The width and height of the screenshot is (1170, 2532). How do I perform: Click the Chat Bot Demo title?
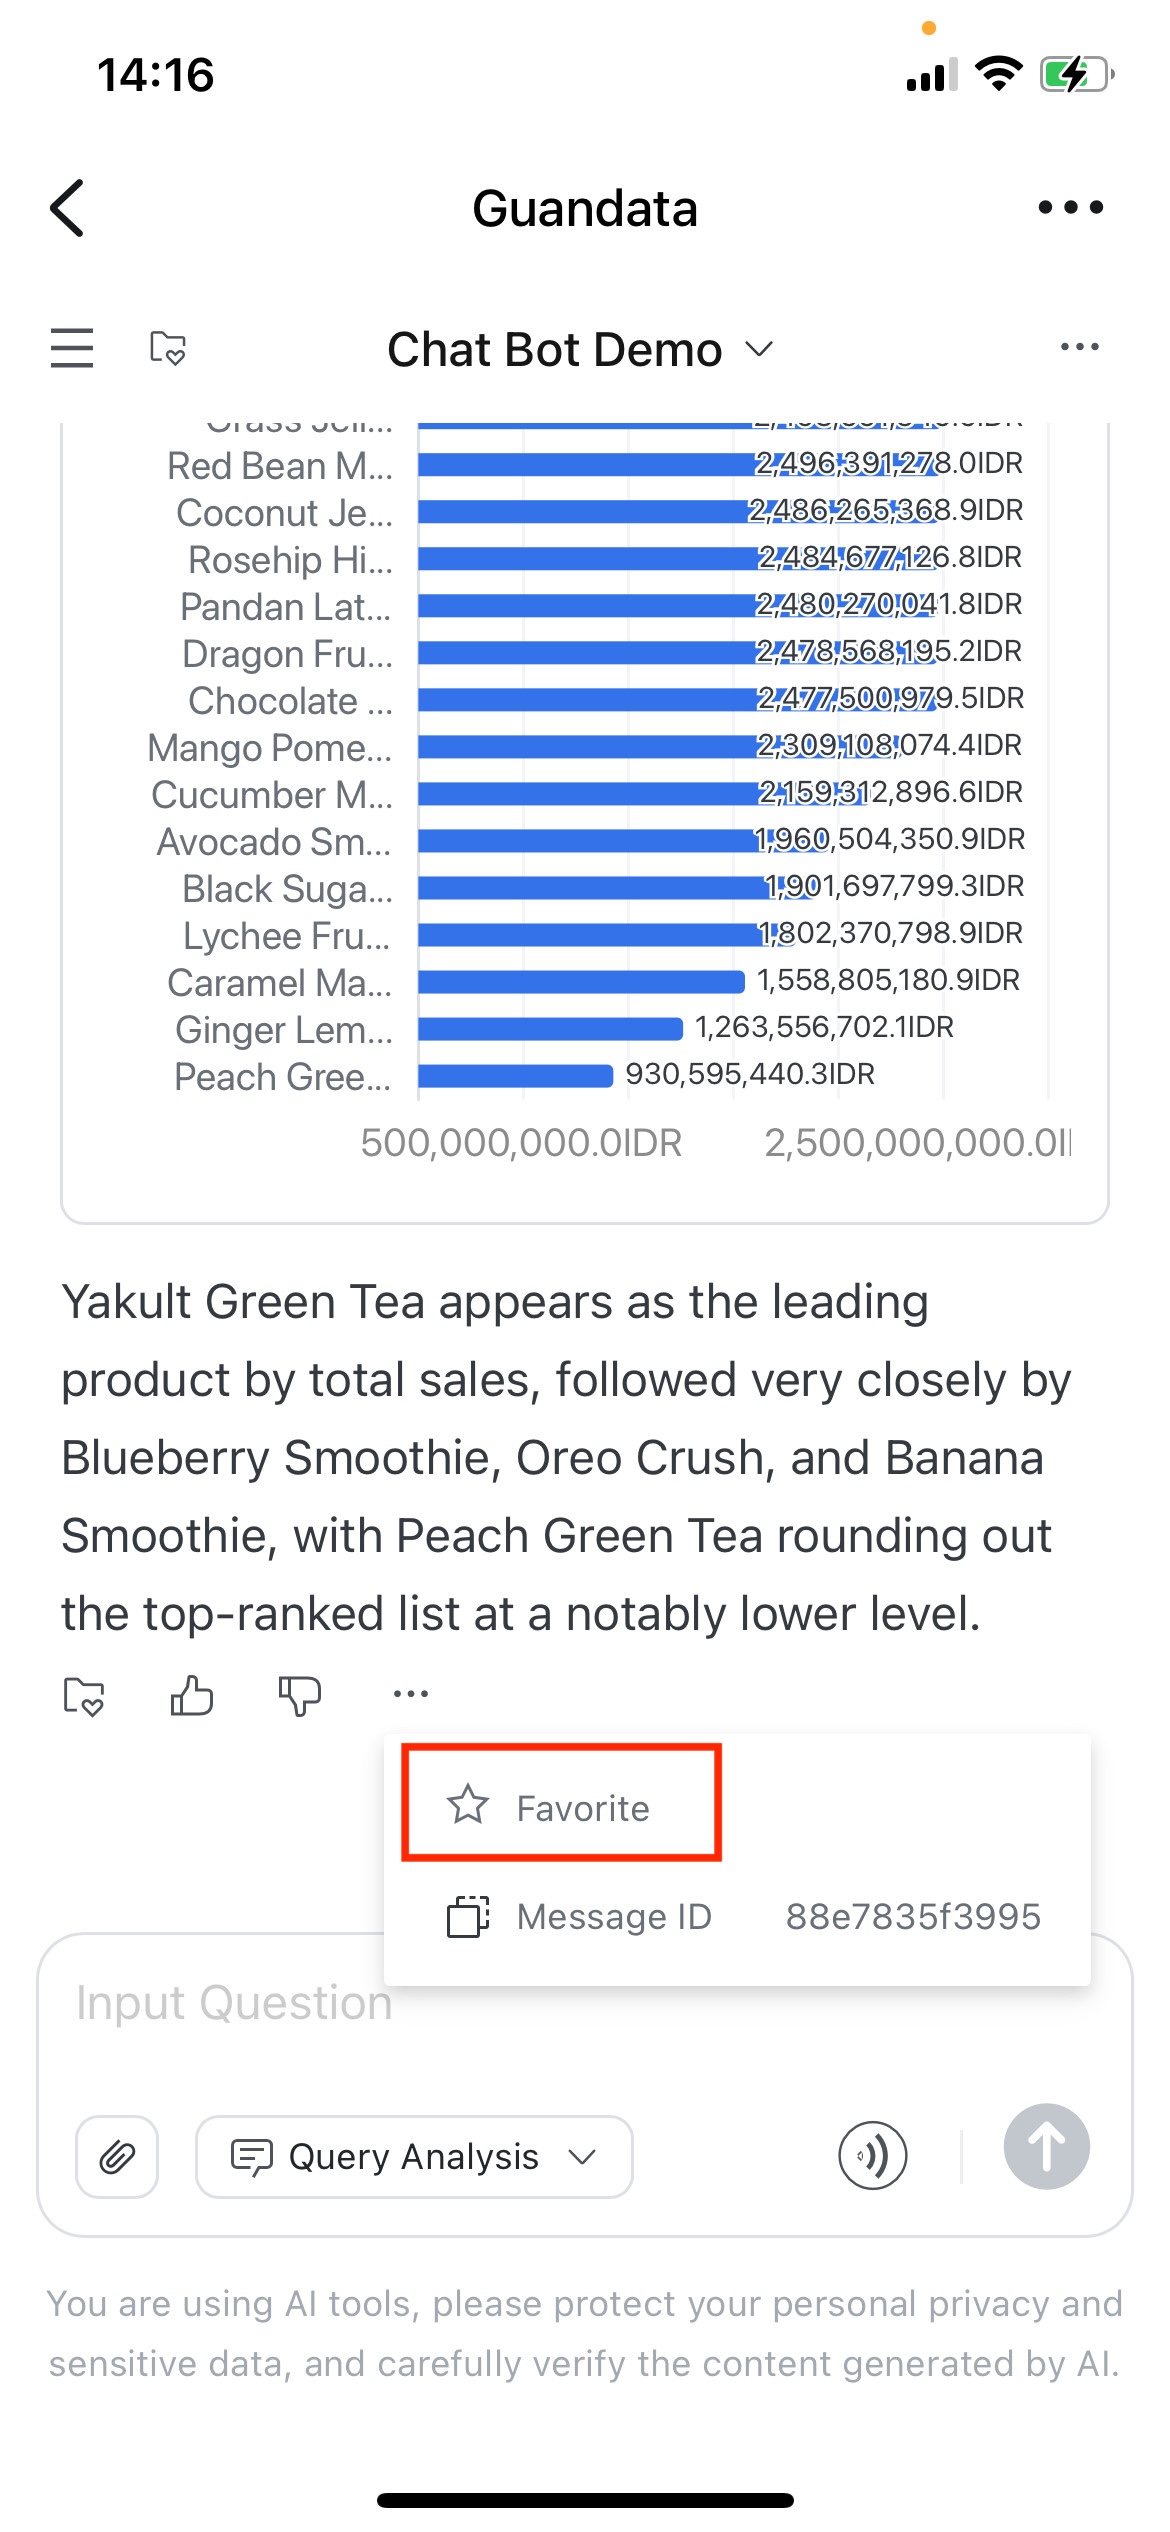[x=555, y=350]
